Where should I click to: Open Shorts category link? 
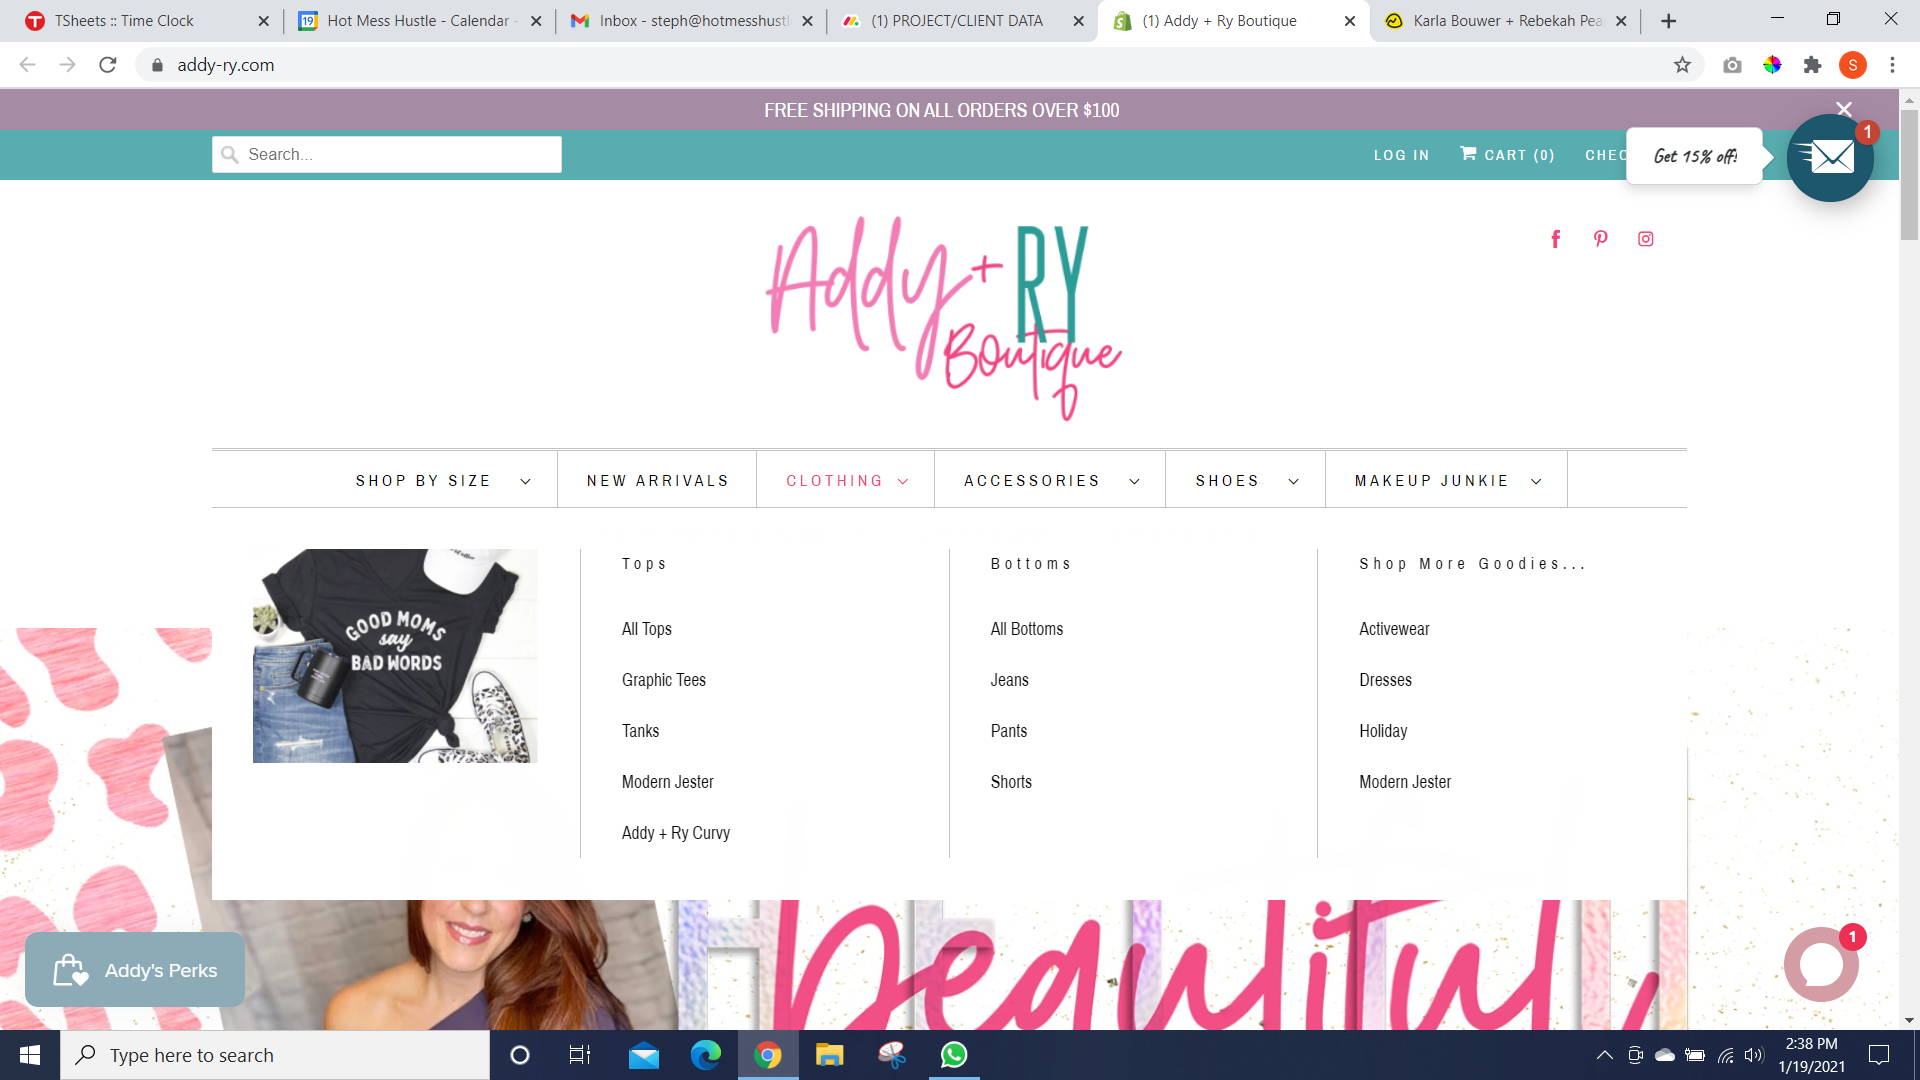coord(1010,782)
